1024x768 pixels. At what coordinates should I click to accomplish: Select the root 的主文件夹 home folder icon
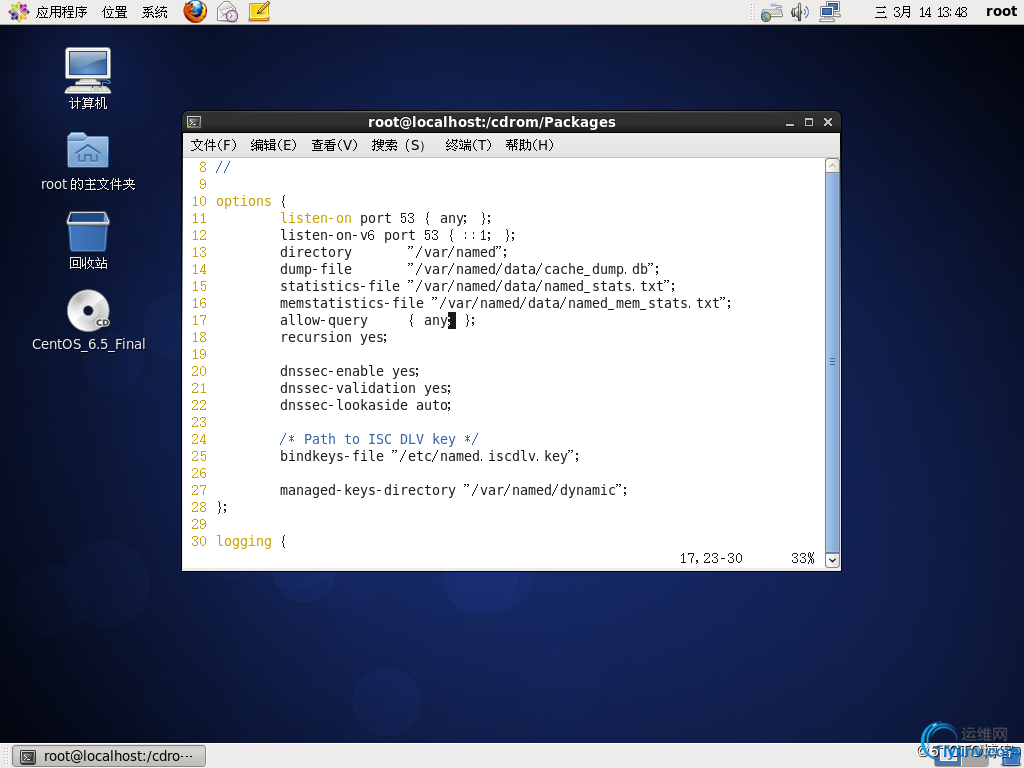[88, 161]
